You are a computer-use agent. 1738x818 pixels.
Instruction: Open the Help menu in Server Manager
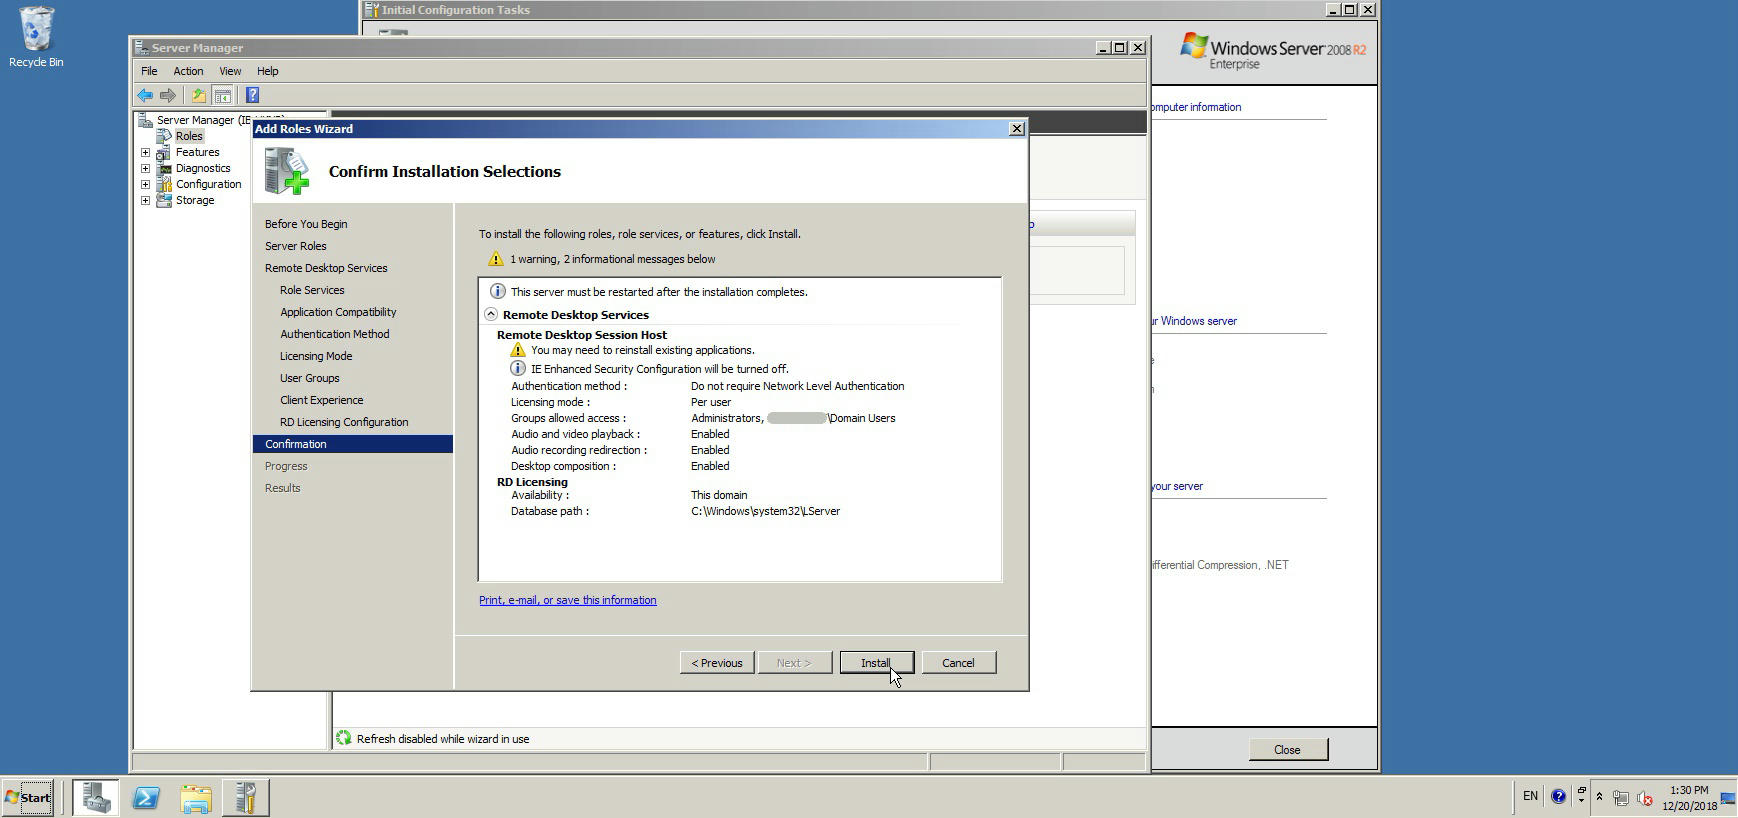[267, 71]
